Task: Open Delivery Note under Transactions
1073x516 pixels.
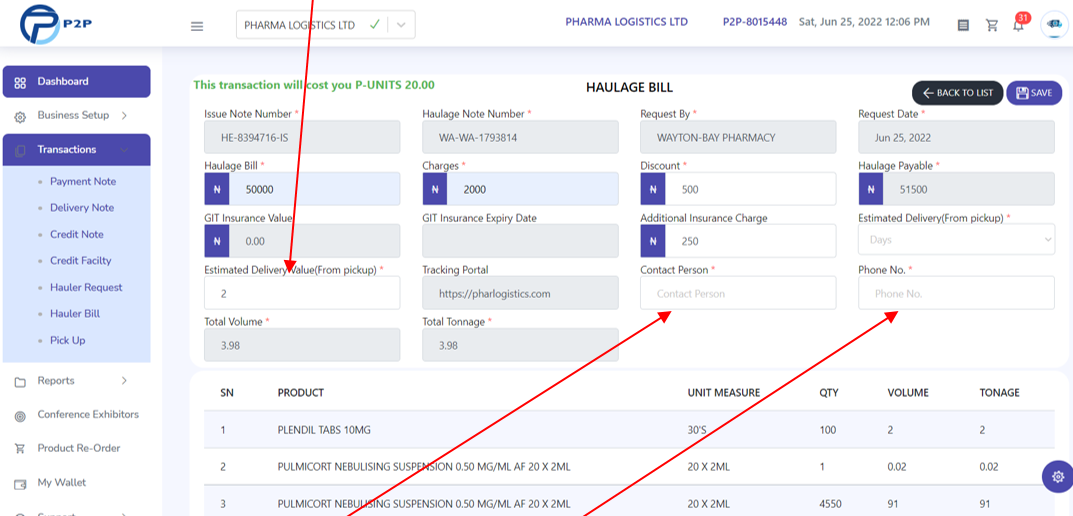Action: (82, 208)
